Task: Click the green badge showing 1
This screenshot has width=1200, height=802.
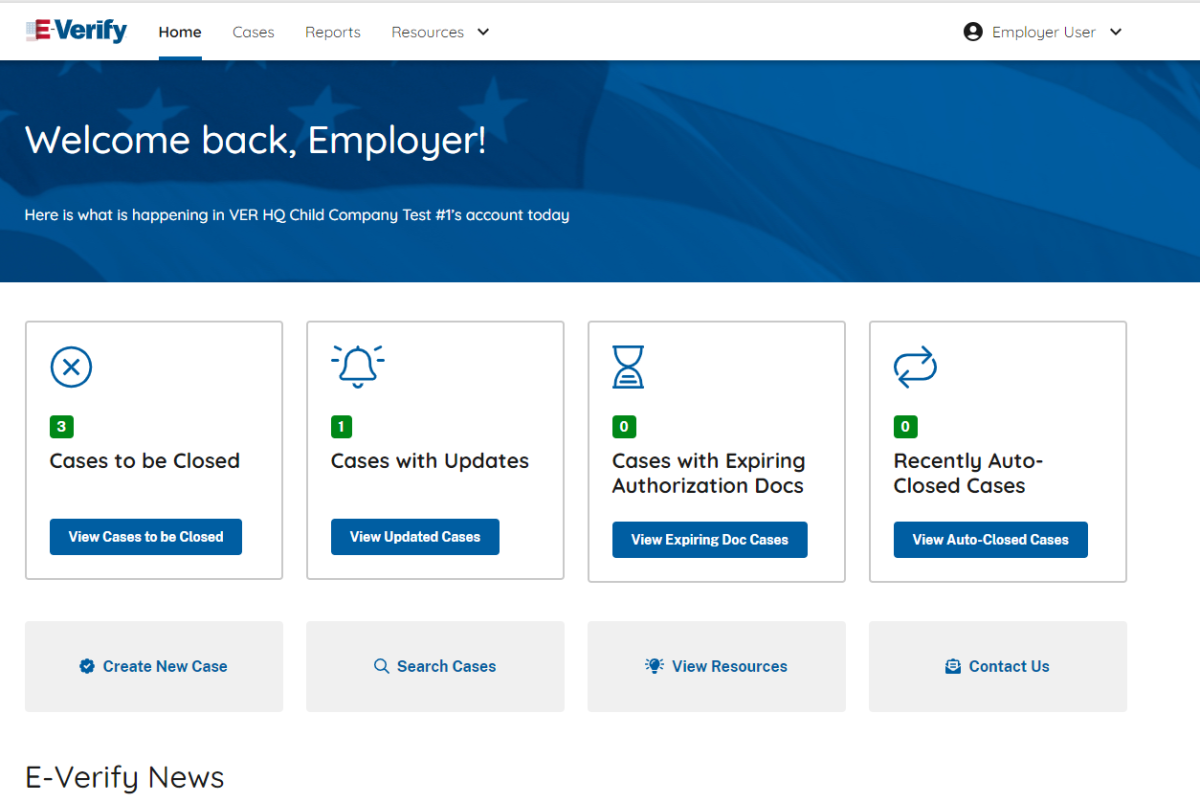Action: tap(341, 427)
